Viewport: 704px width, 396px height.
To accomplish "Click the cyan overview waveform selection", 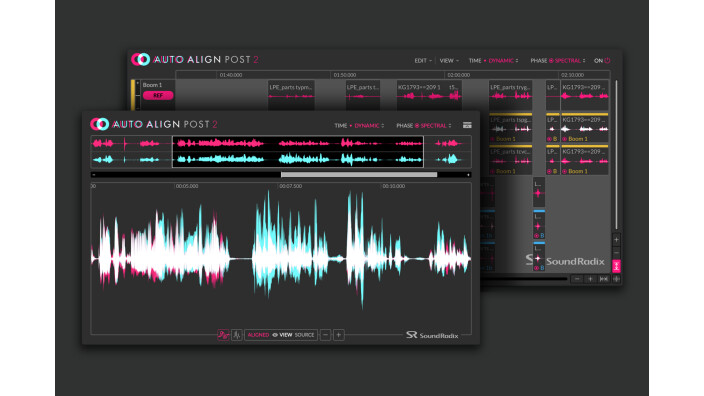I will click(298, 159).
